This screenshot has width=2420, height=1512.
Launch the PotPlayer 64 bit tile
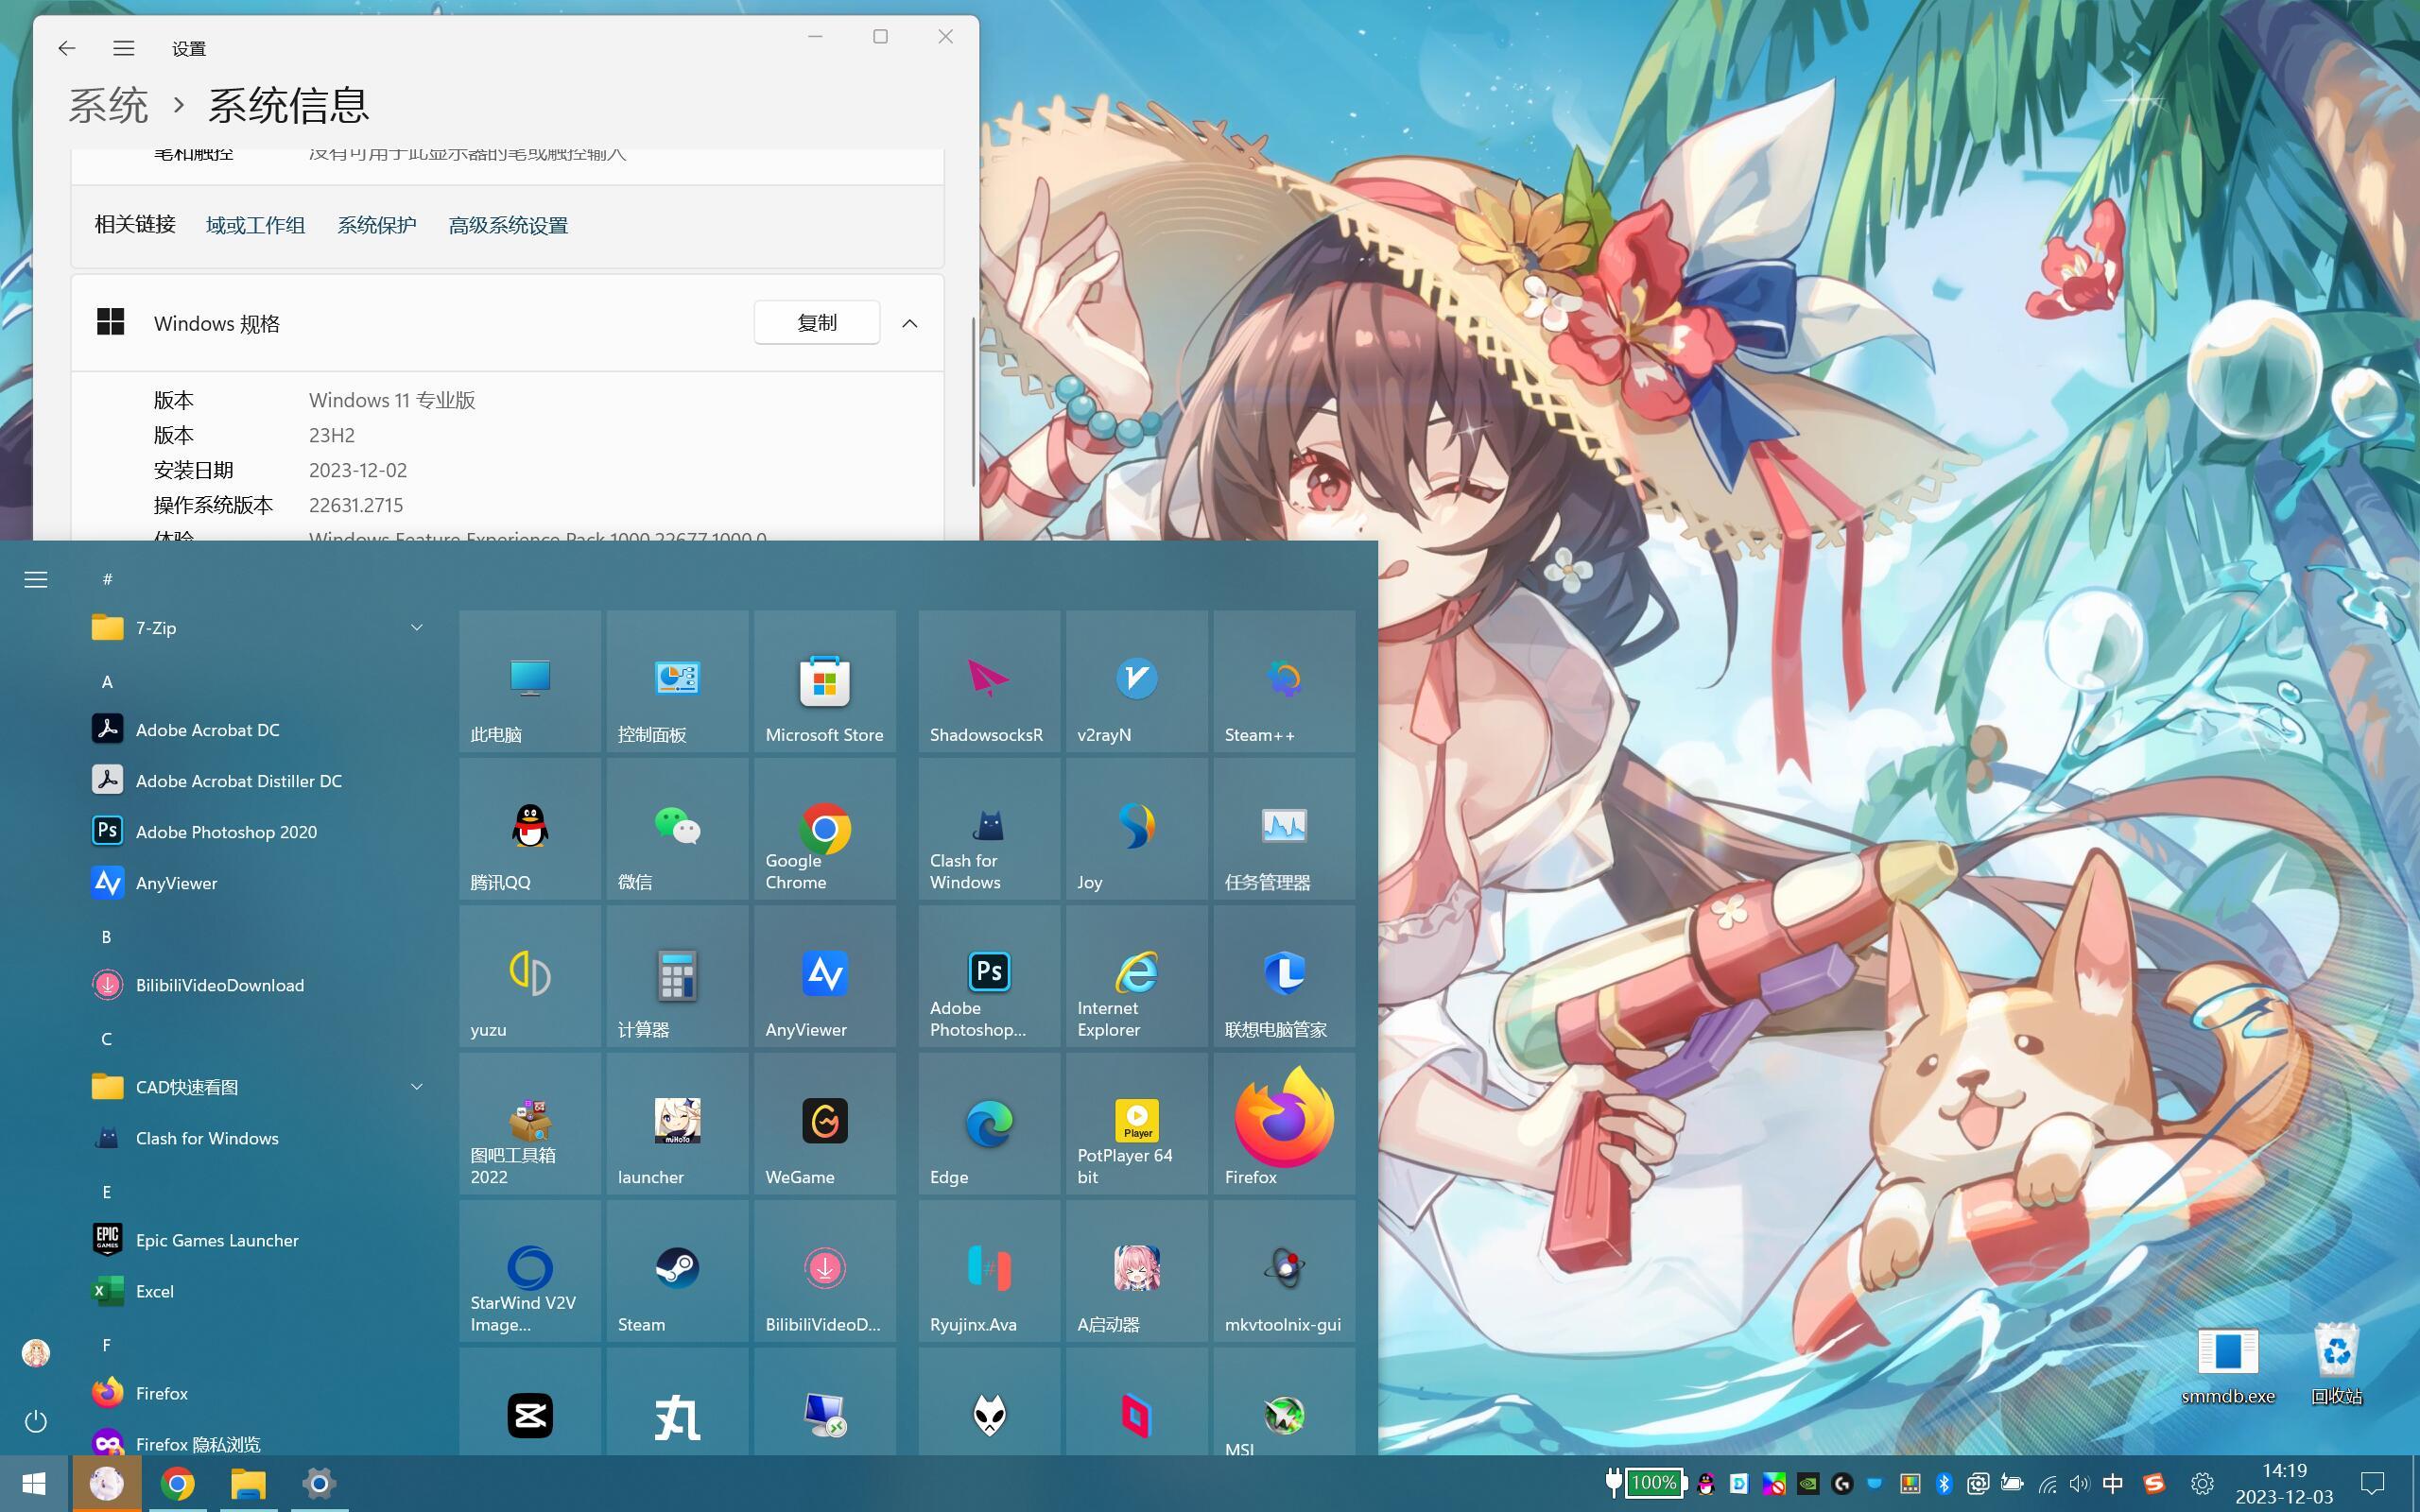pos(1136,1123)
